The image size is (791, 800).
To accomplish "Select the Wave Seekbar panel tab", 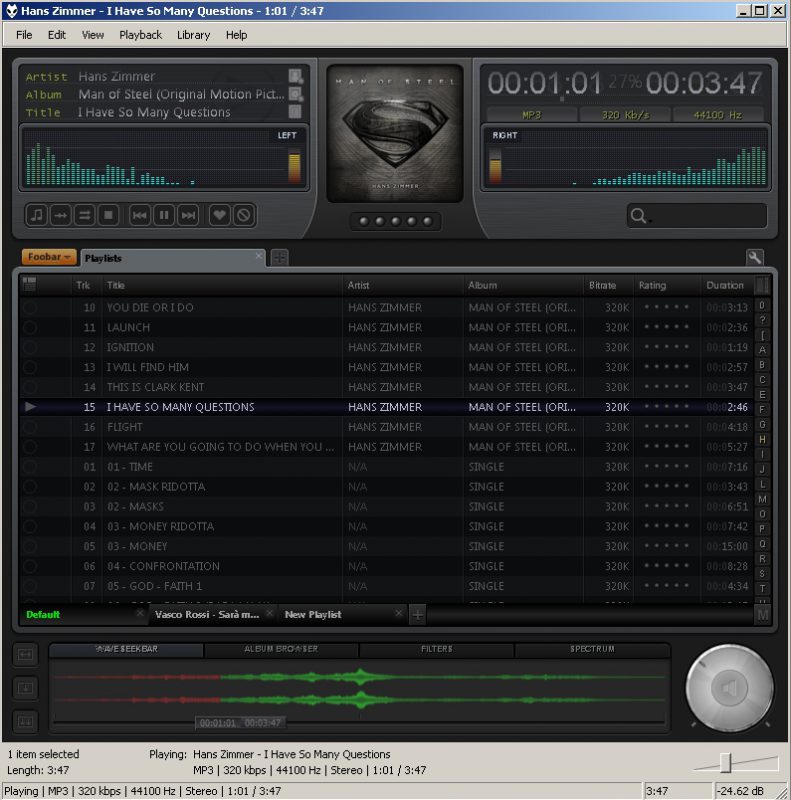I will [x=127, y=649].
